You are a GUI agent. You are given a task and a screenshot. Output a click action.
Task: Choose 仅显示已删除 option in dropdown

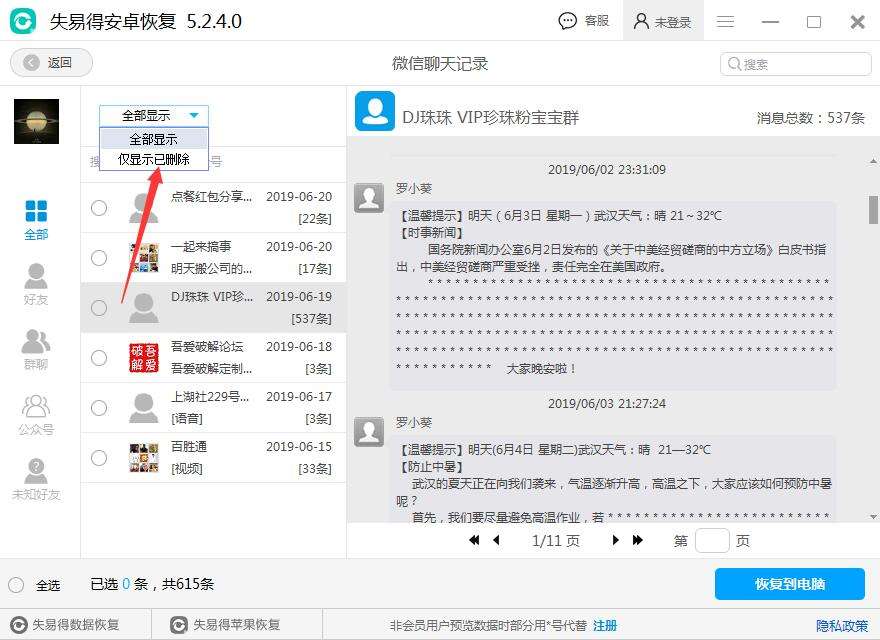(154, 159)
